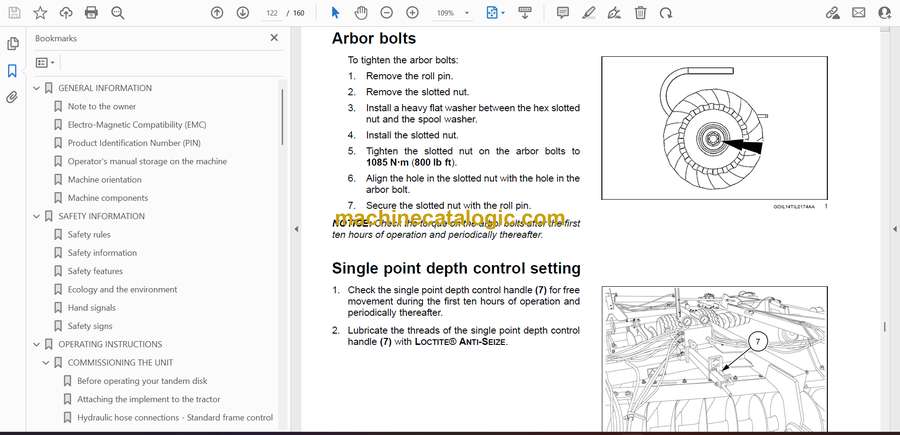Add a comment note
This screenshot has height=435, width=900.
(x=563, y=13)
